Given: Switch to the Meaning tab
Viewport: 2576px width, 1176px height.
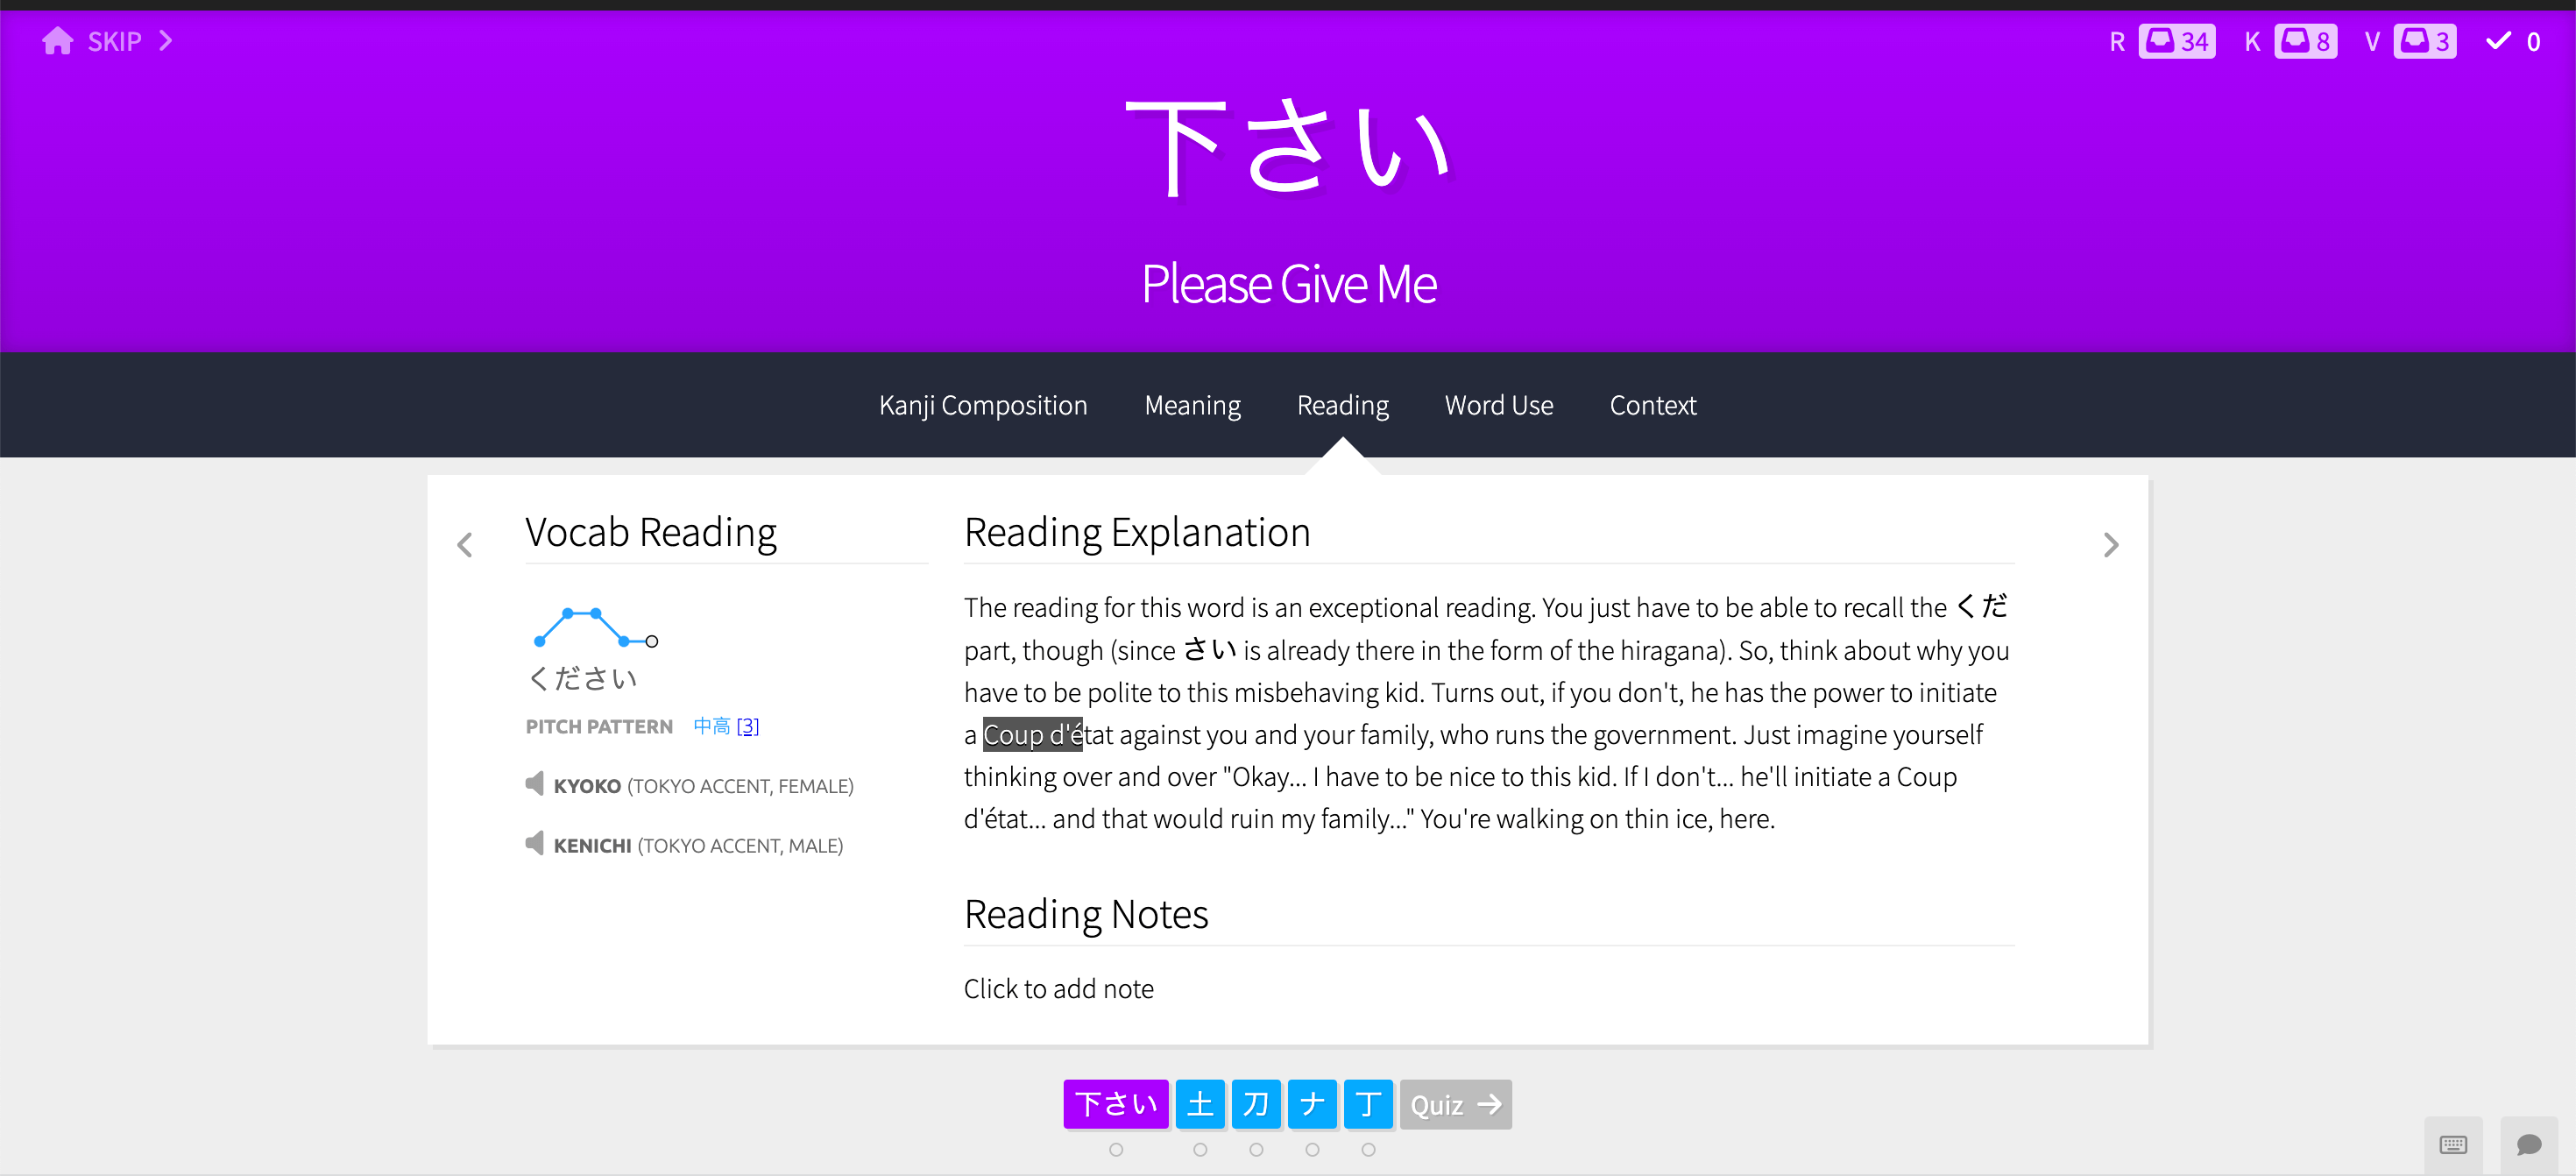Looking at the screenshot, I should (x=1192, y=405).
